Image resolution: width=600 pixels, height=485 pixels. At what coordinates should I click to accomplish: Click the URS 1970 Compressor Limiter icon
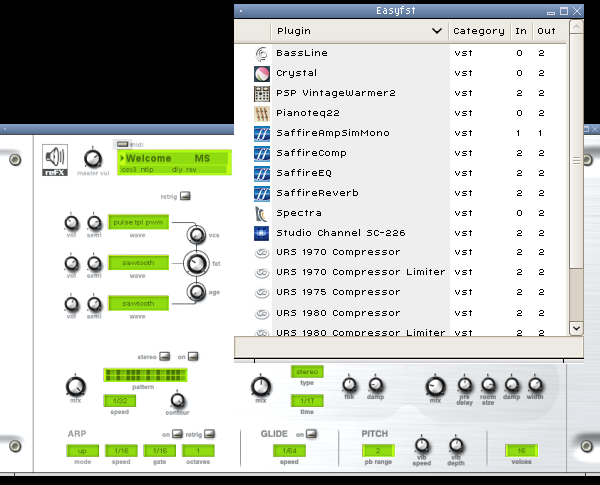tap(262, 273)
